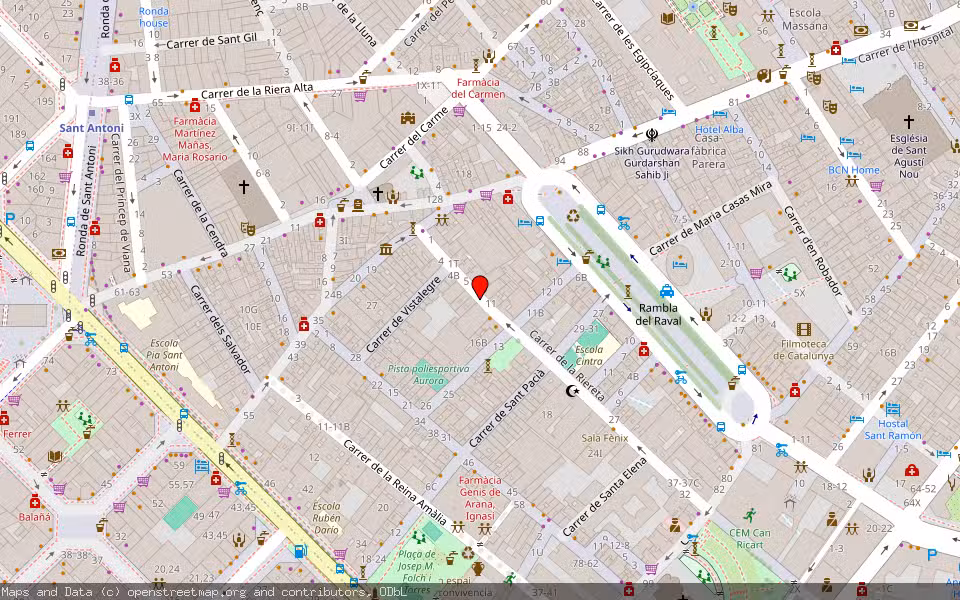Click the playground icon in Plaça de Josep M. Folch
Image resolution: width=960 pixels, height=600 pixels.
pyautogui.click(x=419, y=539)
